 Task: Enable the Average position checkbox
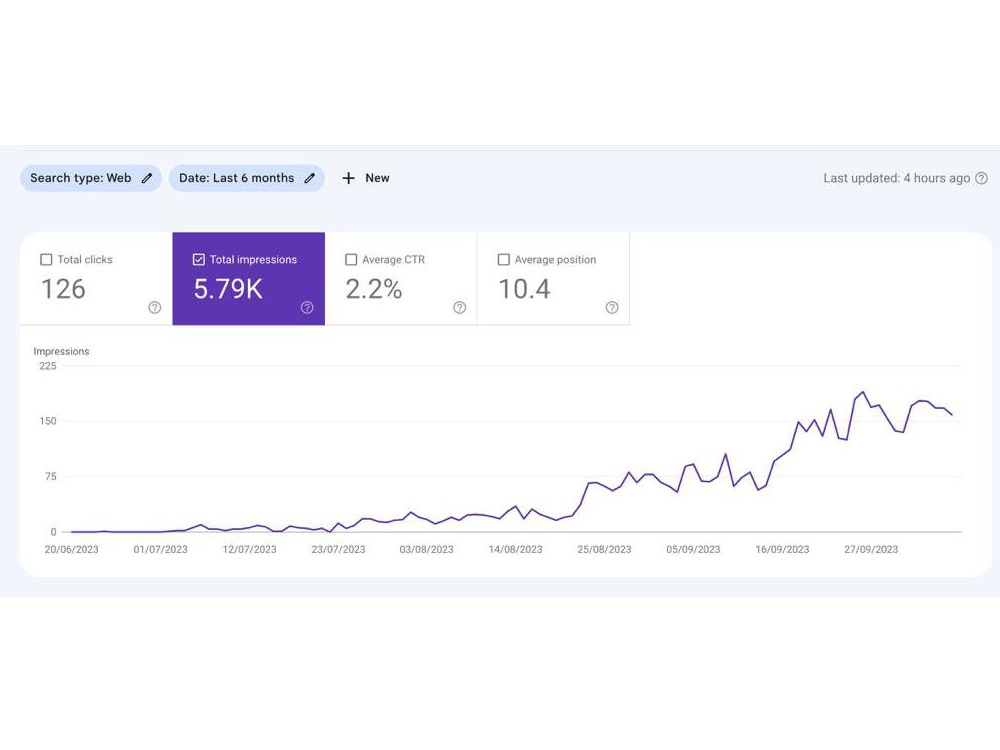503,260
